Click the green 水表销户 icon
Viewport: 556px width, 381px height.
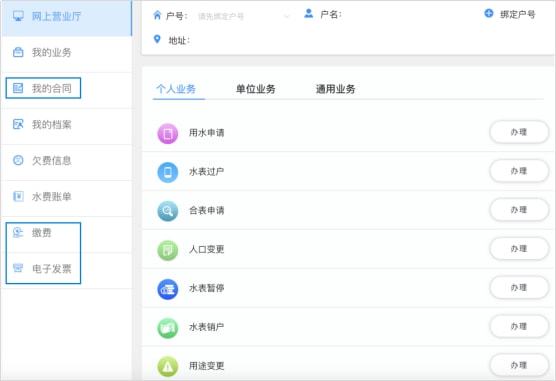click(167, 327)
